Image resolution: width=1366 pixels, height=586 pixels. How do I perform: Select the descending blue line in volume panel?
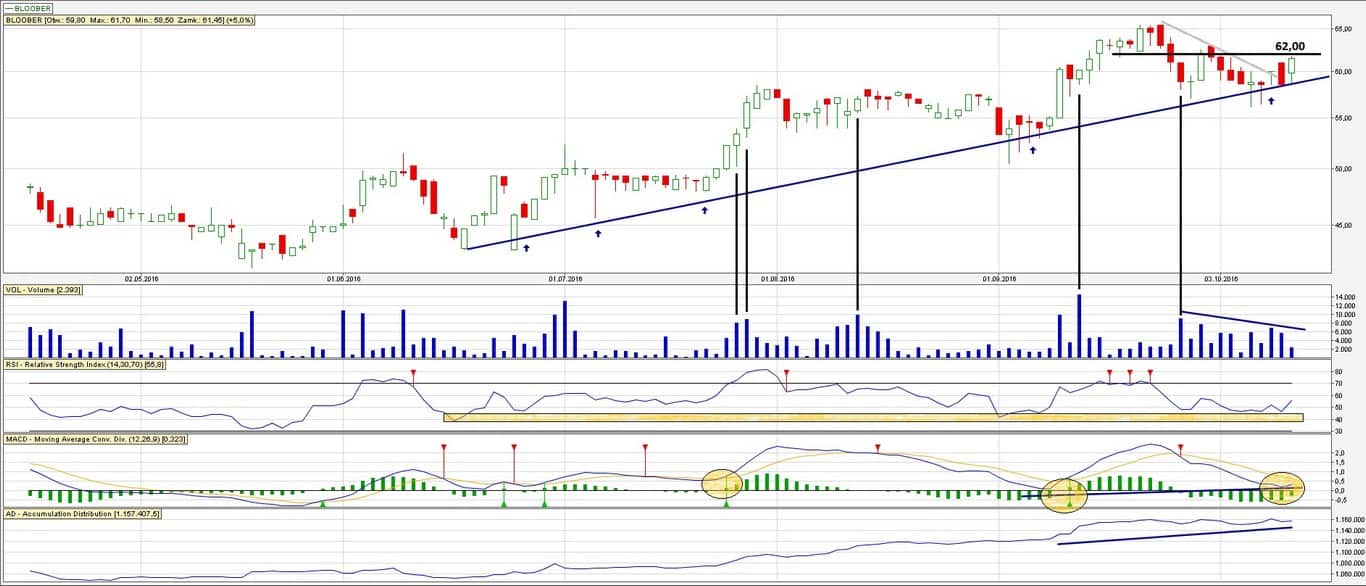[x=1245, y=321]
